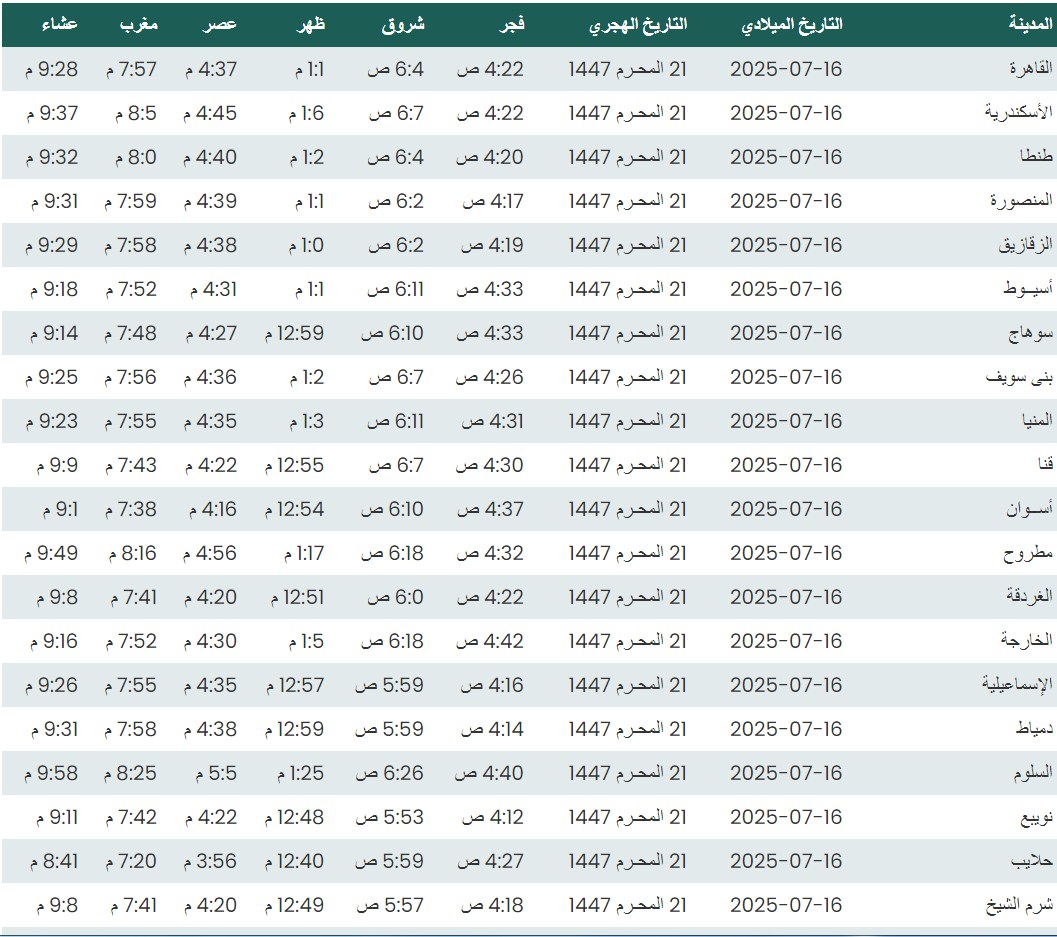The height and width of the screenshot is (937, 1057).
Task: Select the الأسكندرية city name
Action: pos(1018,113)
